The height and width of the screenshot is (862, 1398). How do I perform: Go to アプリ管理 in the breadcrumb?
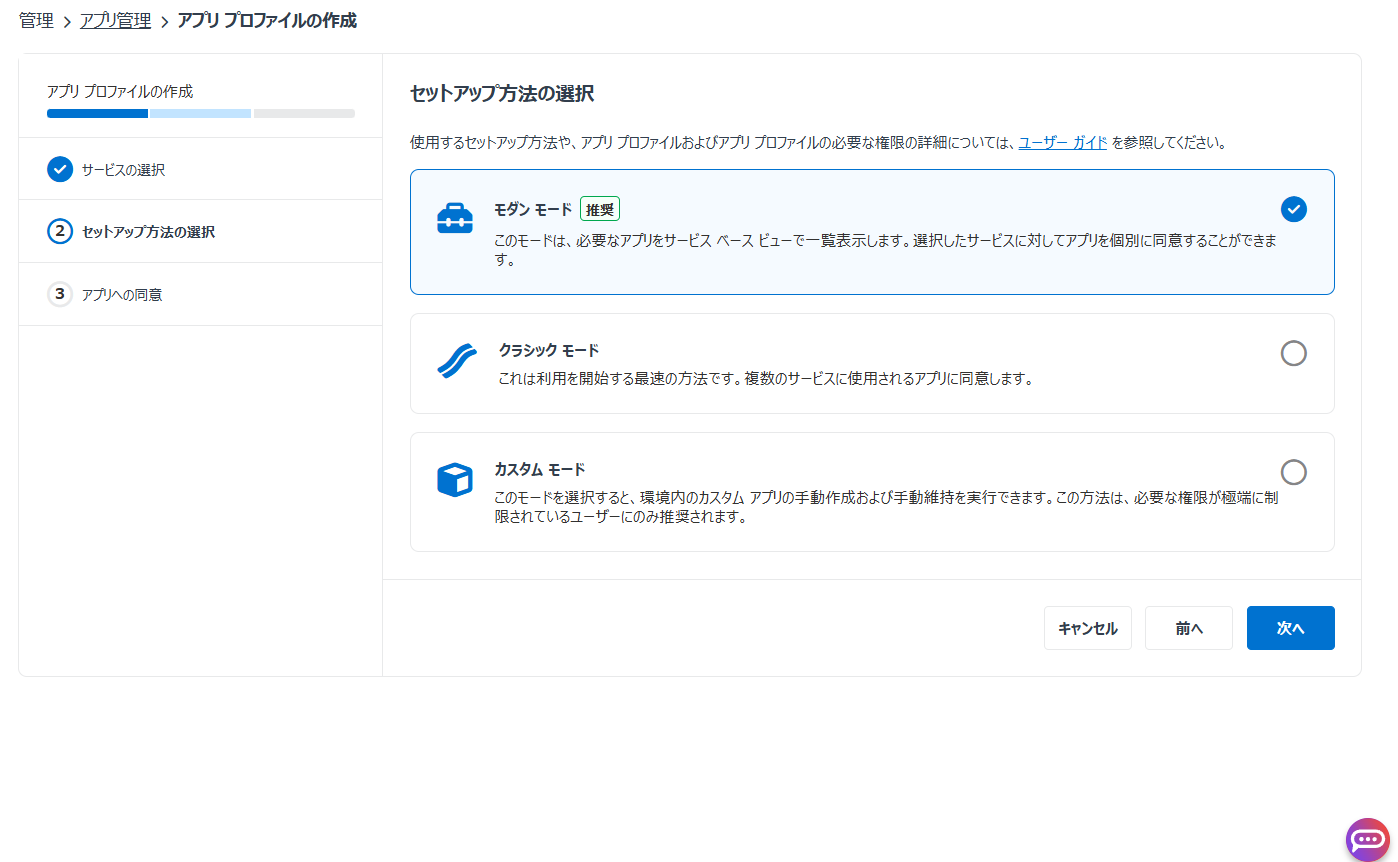click(x=115, y=20)
